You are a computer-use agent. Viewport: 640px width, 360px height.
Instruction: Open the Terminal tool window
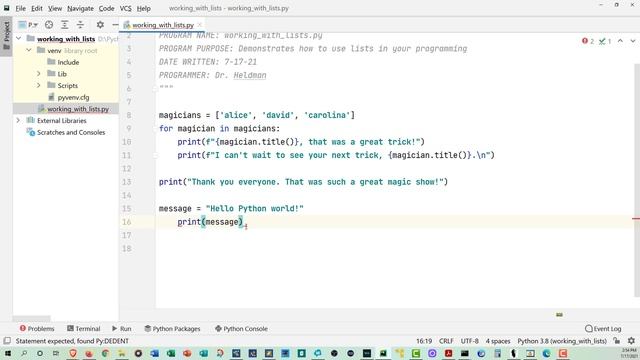[x=83, y=329]
